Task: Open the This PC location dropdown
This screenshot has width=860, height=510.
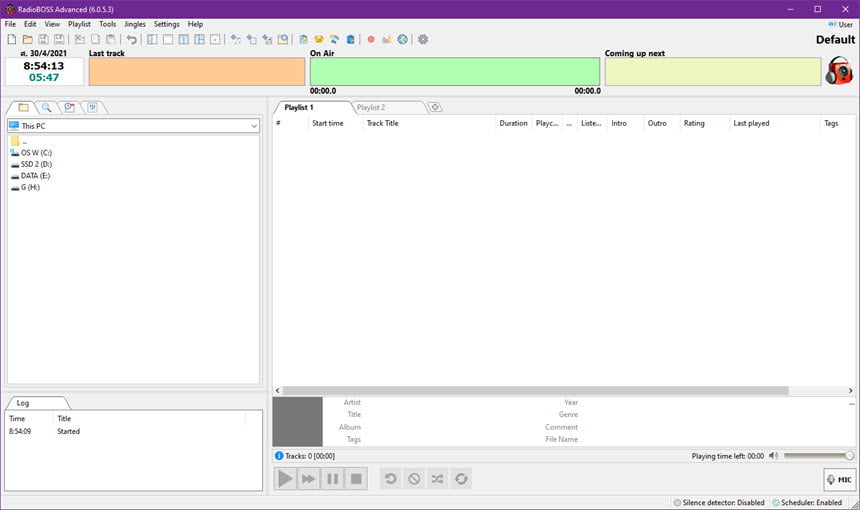Action: tap(133, 126)
